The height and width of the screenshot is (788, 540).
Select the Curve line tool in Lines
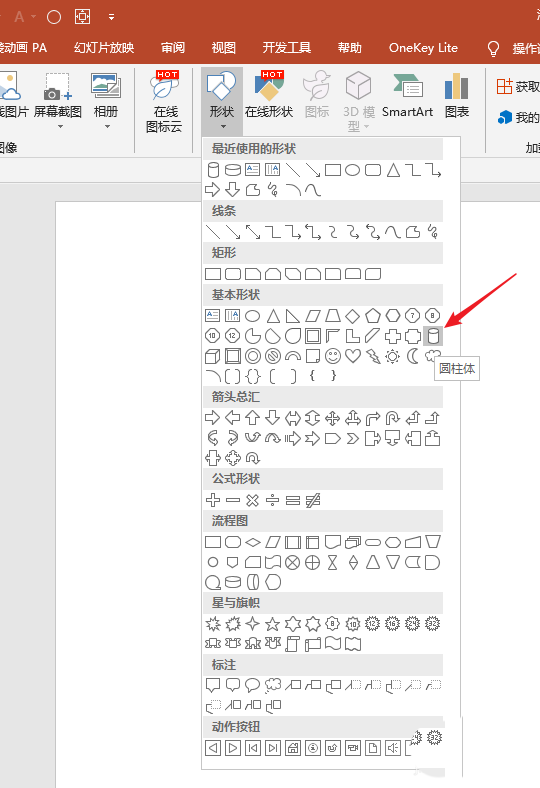[x=393, y=232]
